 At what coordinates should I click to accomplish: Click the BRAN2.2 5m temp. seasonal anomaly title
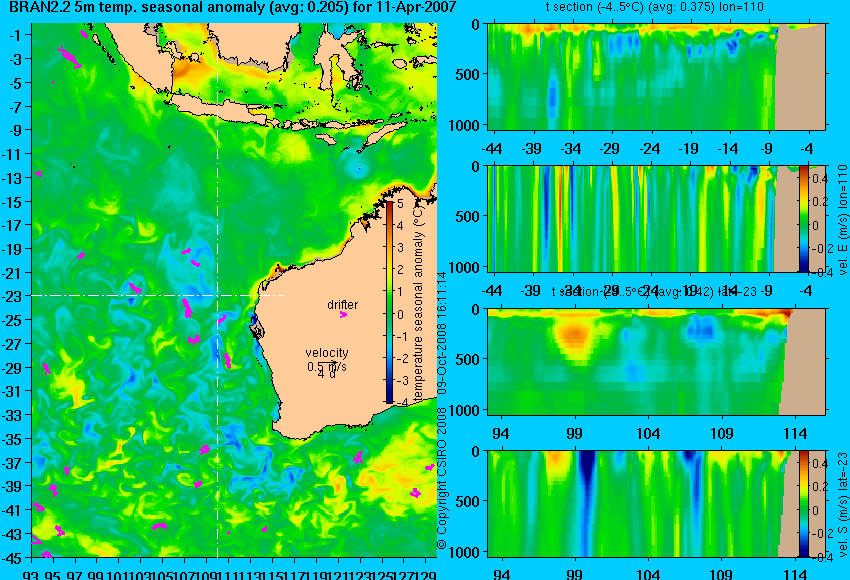tap(233, 8)
